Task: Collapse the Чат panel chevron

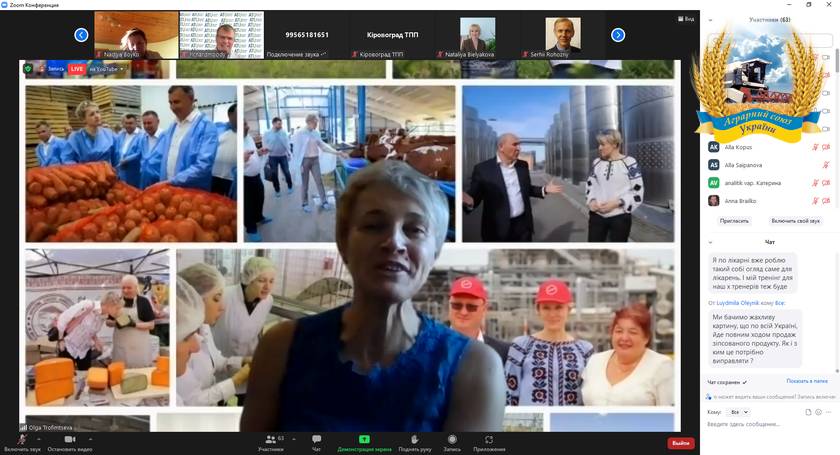Action: coord(710,242)
